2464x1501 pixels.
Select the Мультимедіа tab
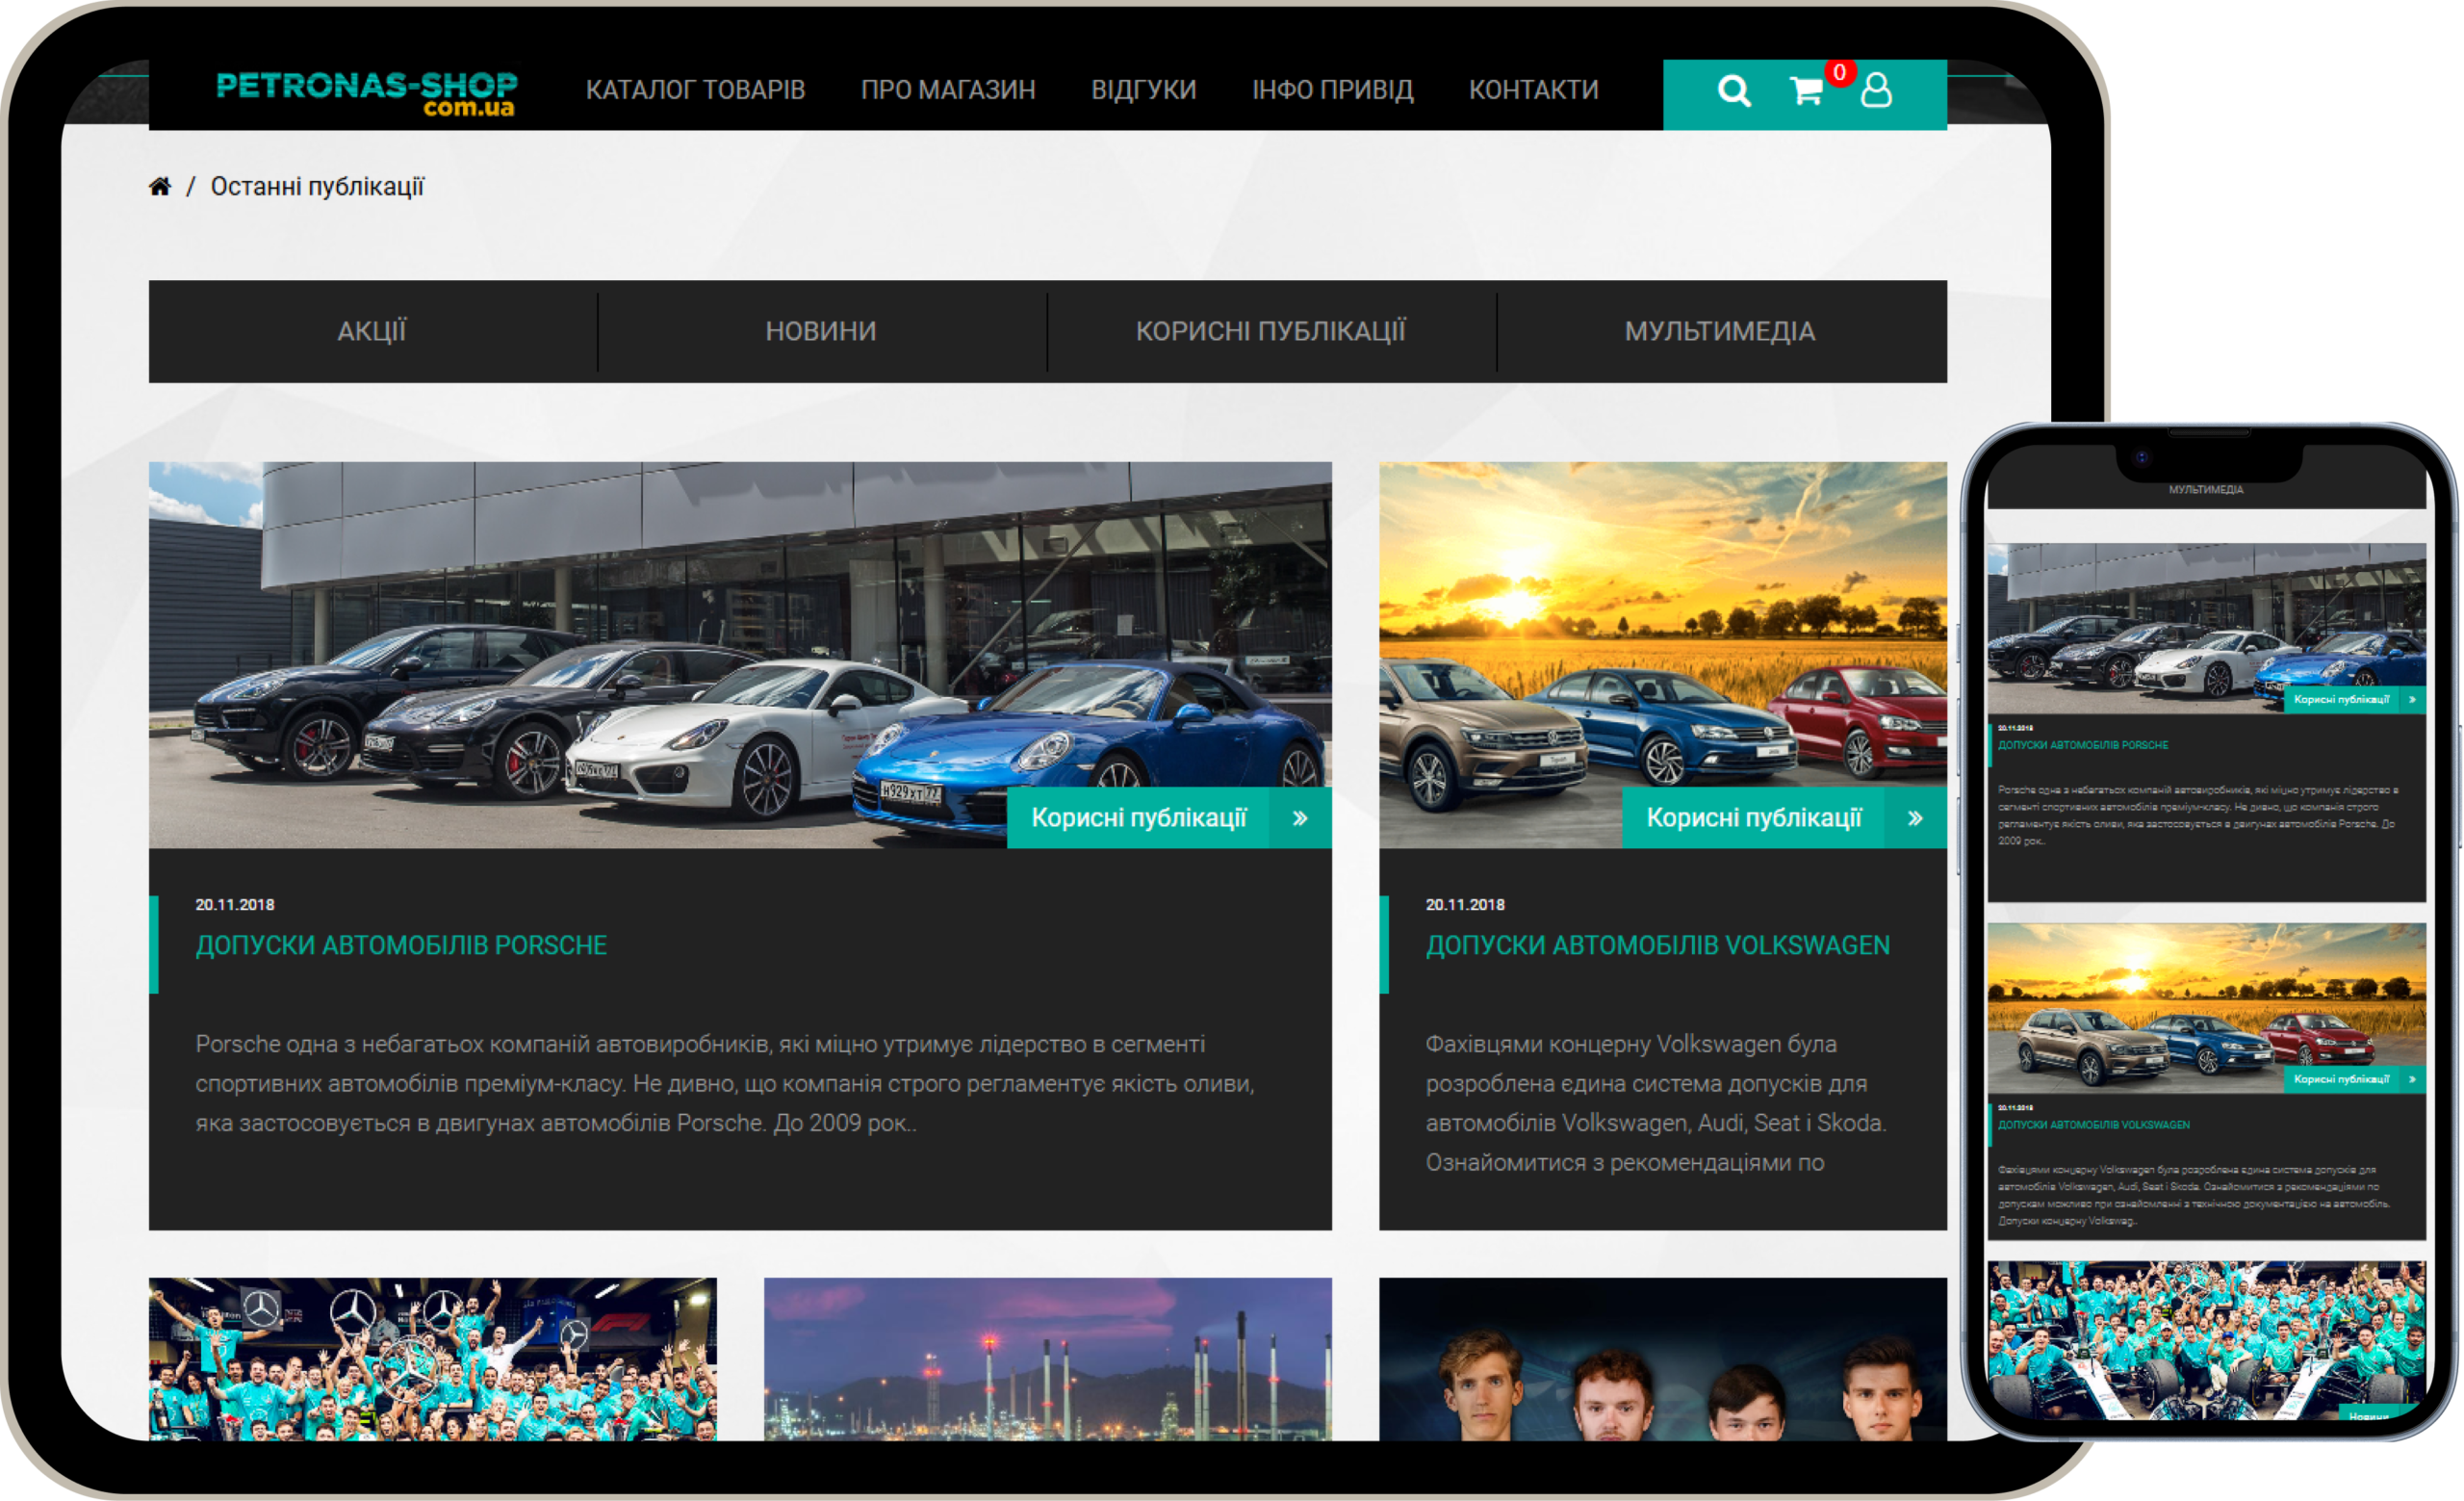point(1721,331)
